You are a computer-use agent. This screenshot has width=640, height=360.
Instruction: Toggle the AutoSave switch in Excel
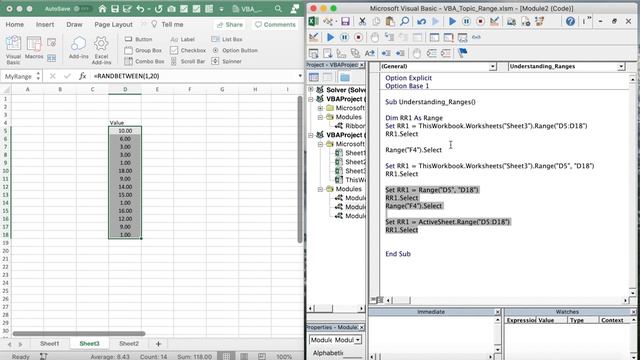tap(82, 9)
